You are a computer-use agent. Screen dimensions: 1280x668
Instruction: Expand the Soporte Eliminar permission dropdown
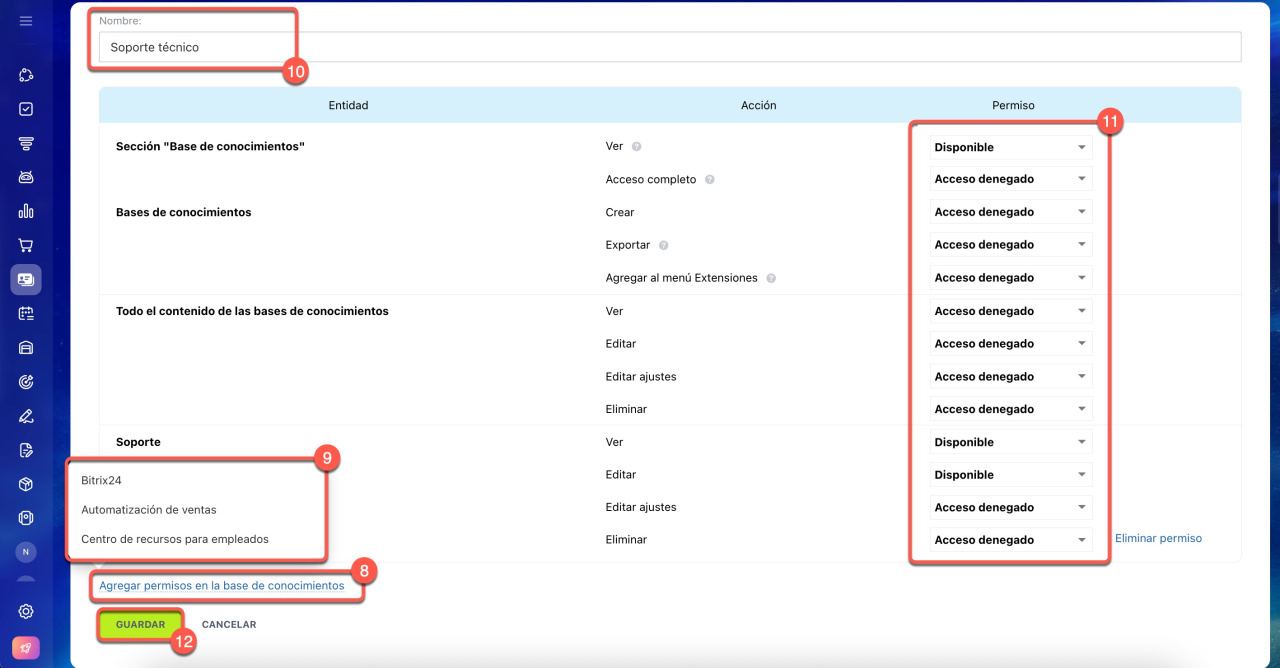[x=1010, y=540]
